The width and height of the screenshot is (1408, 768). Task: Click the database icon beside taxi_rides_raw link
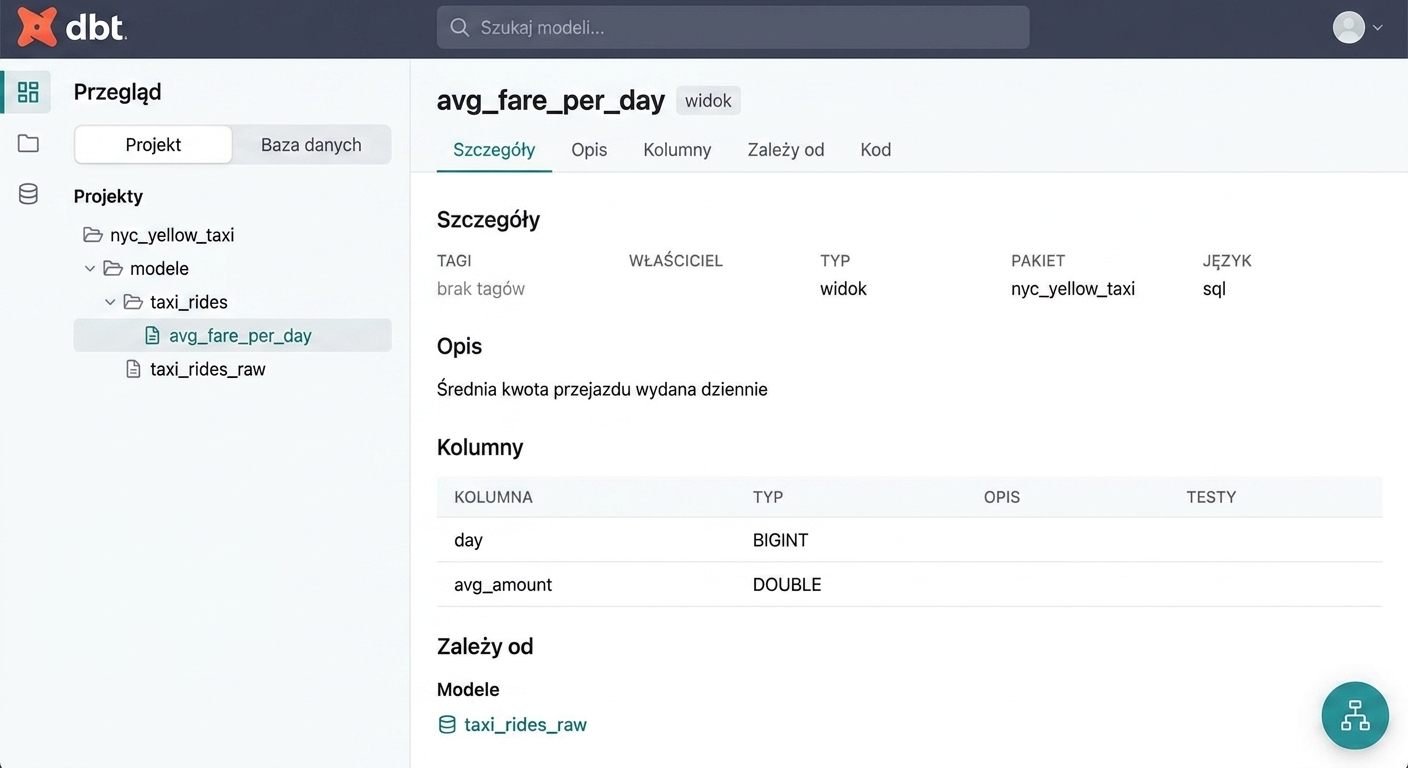click(447, 725)
